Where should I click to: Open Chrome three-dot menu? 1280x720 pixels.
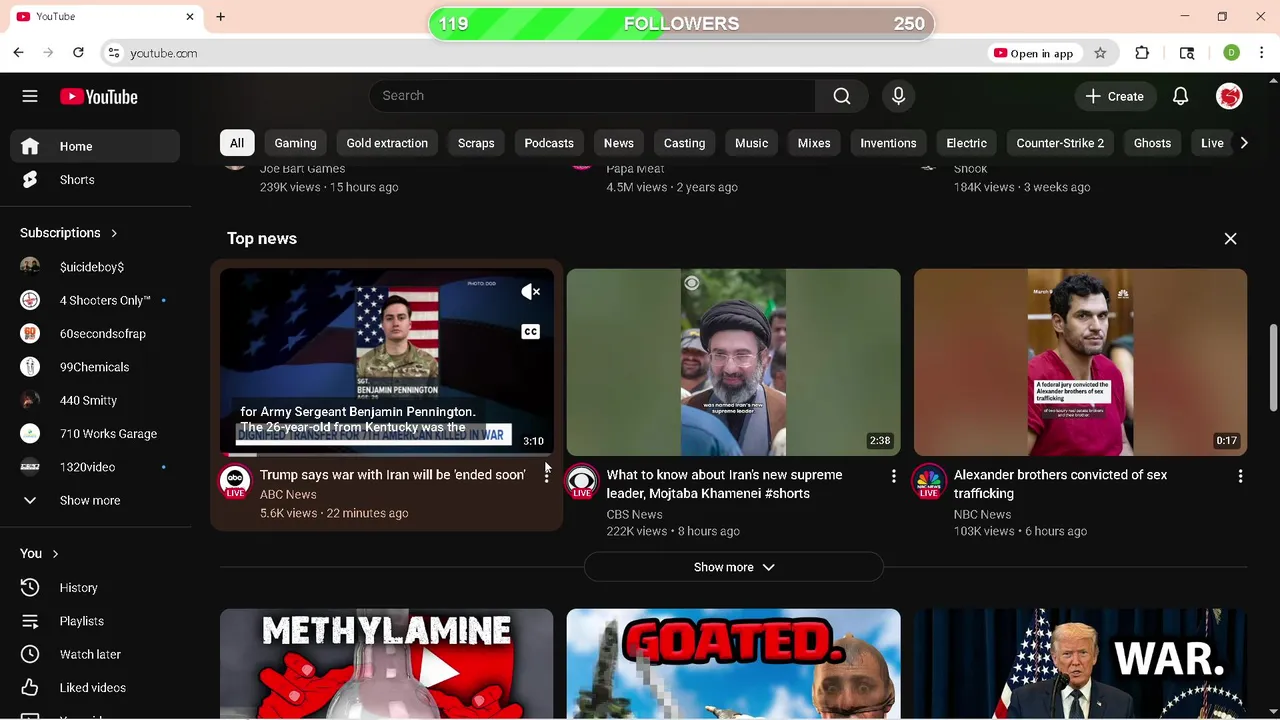pos(1262,53)
